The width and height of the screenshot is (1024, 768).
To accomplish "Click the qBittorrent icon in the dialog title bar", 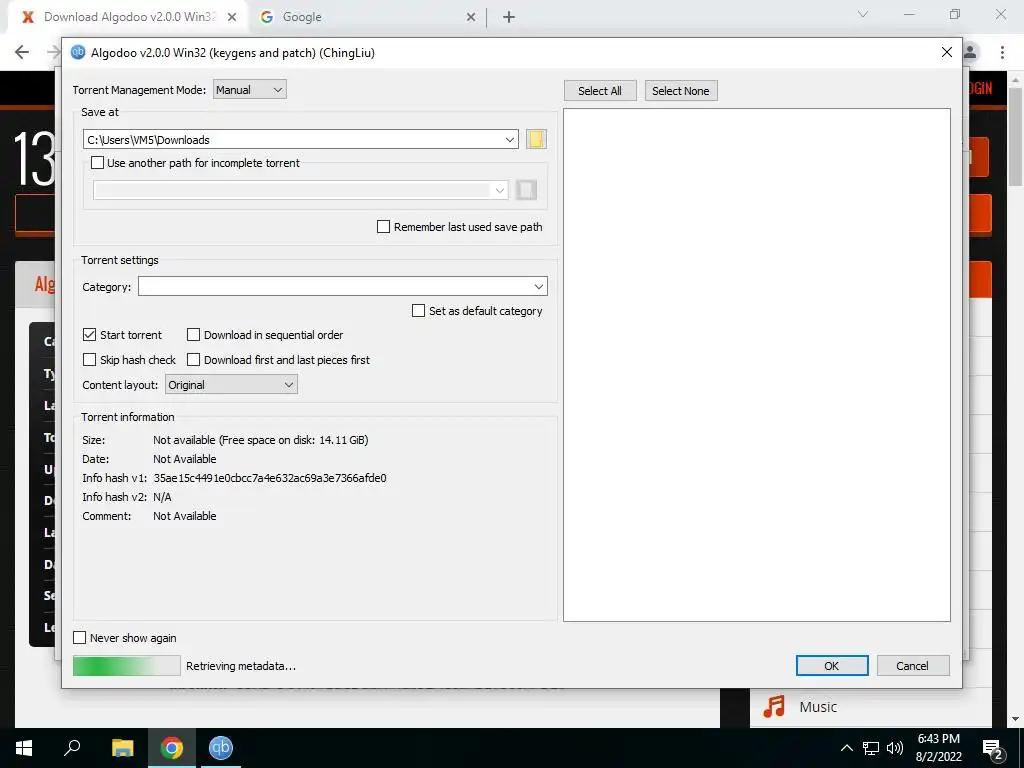I will (78, 52).
